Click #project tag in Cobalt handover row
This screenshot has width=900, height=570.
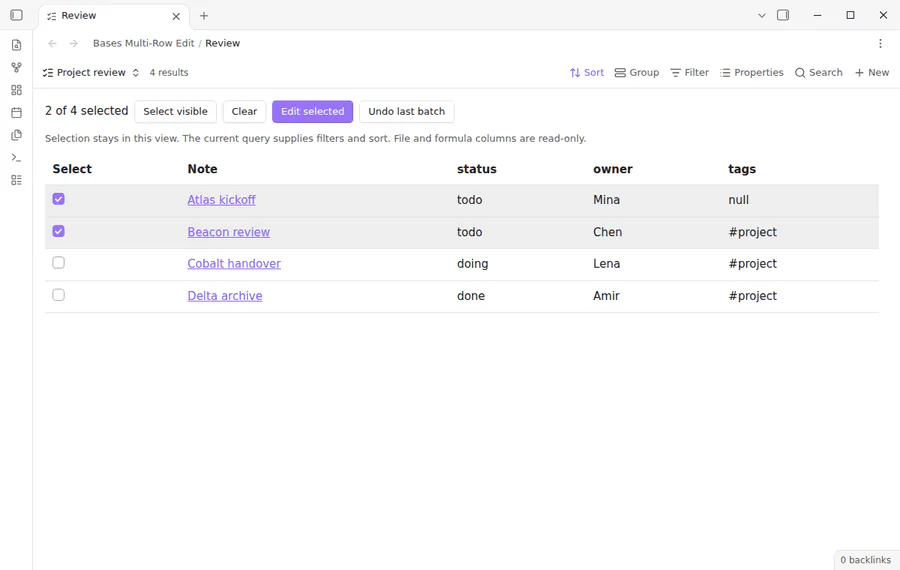pos(752,263)
